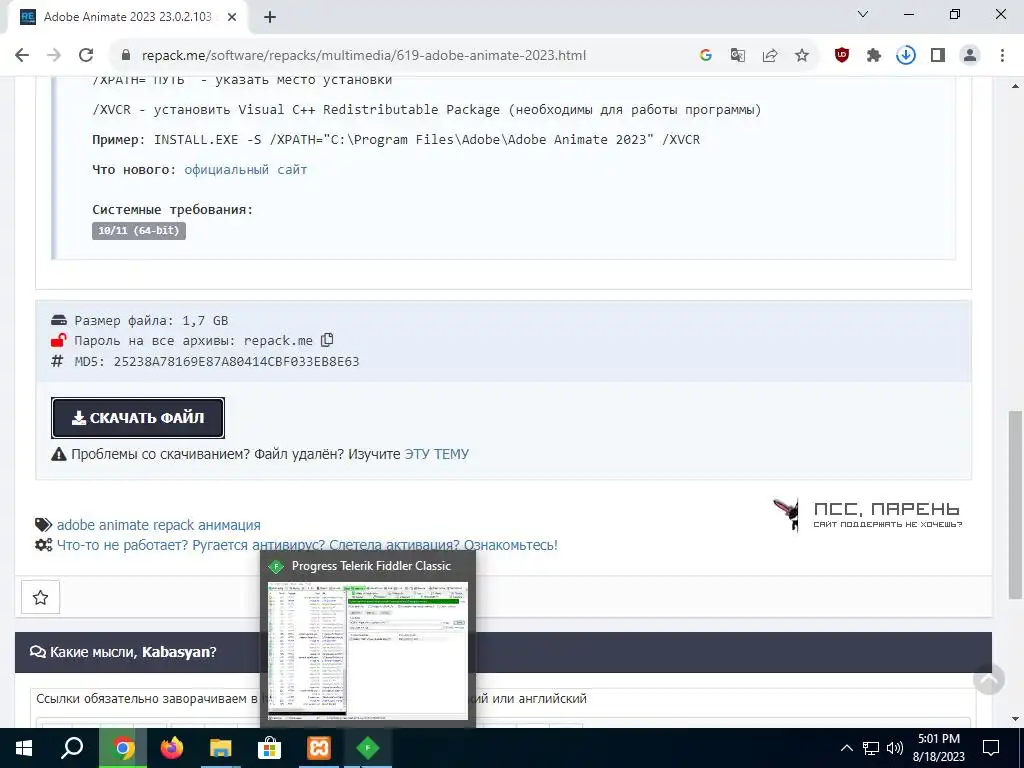Open the profile avatar menu
This screenshot has width=1024, height=768.
pos(970,56)
